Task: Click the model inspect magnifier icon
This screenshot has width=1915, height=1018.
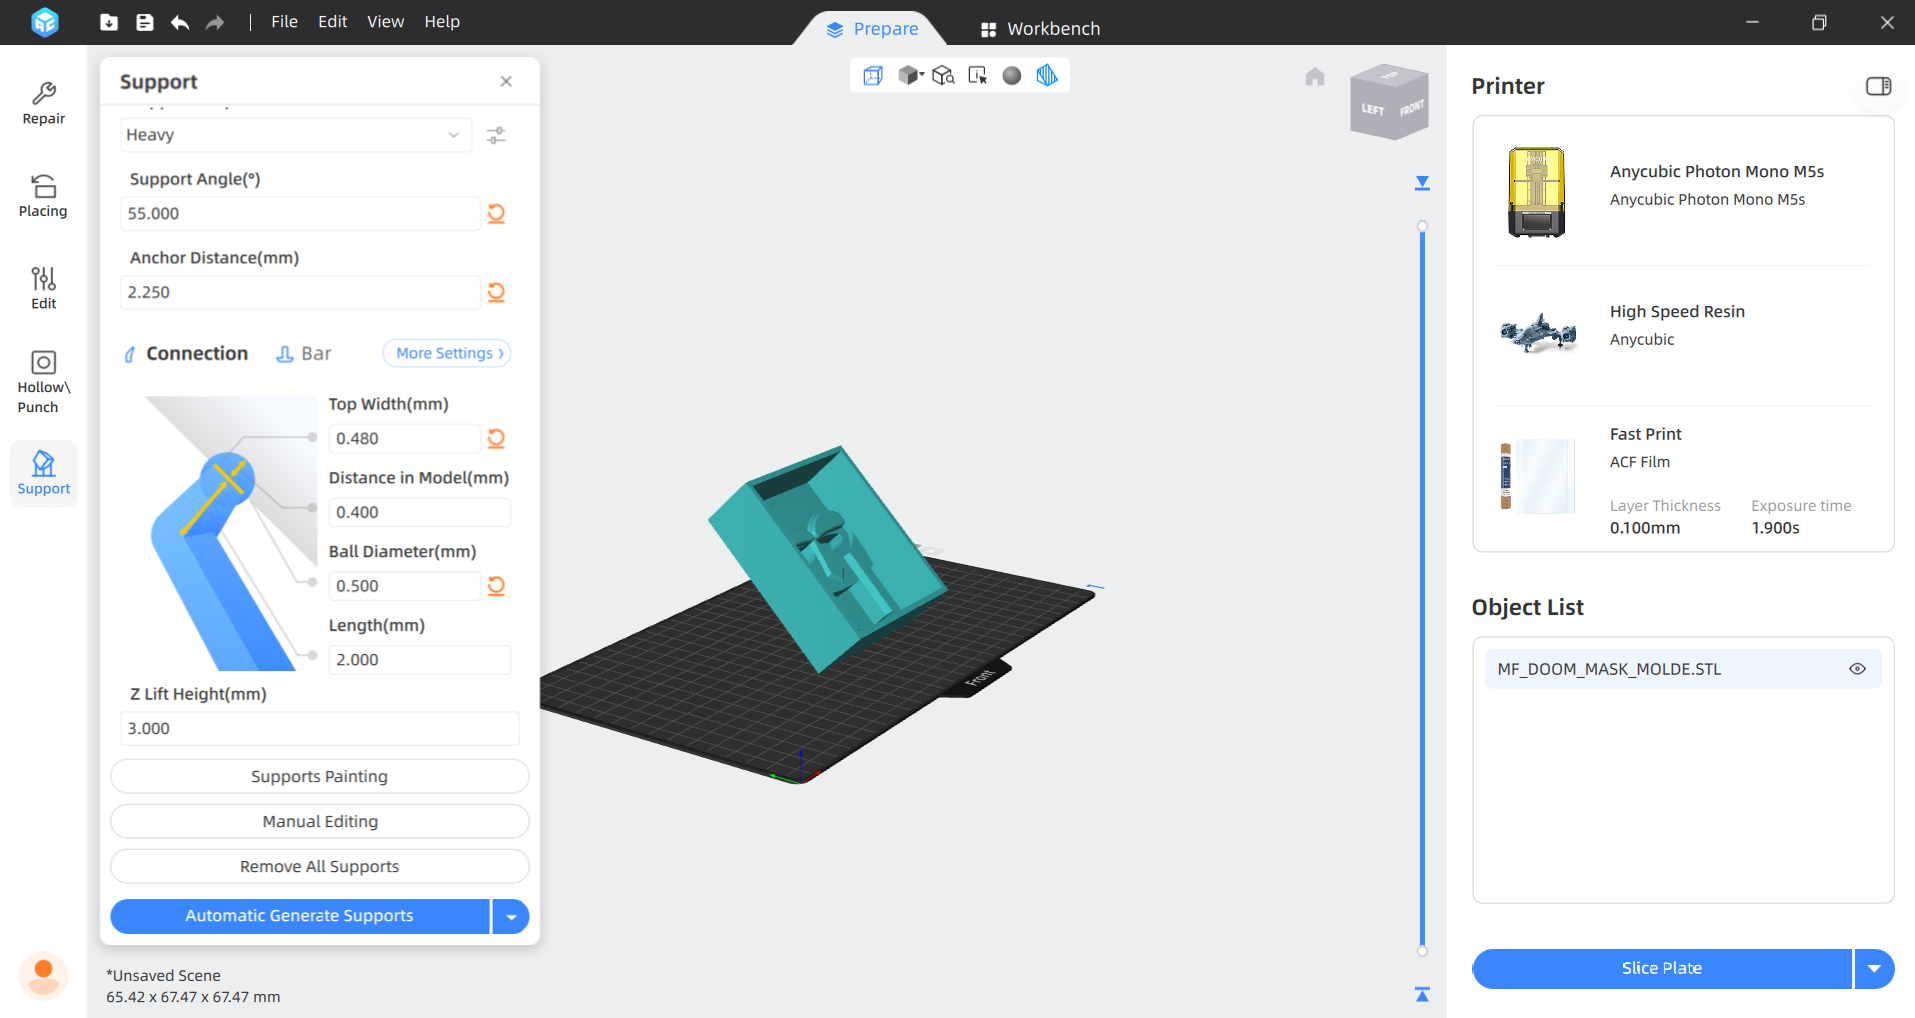Action: click(943, 75)
